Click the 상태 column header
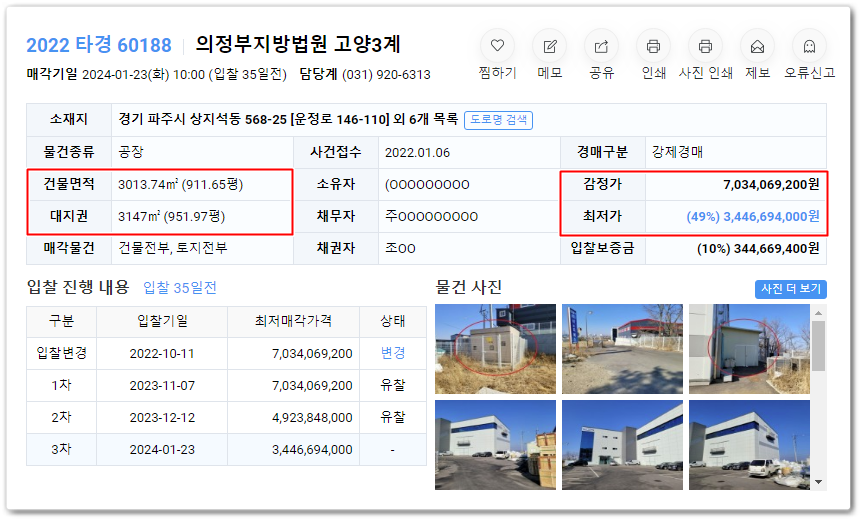Screen dimensions: 863x522 [x=393, y=321]
